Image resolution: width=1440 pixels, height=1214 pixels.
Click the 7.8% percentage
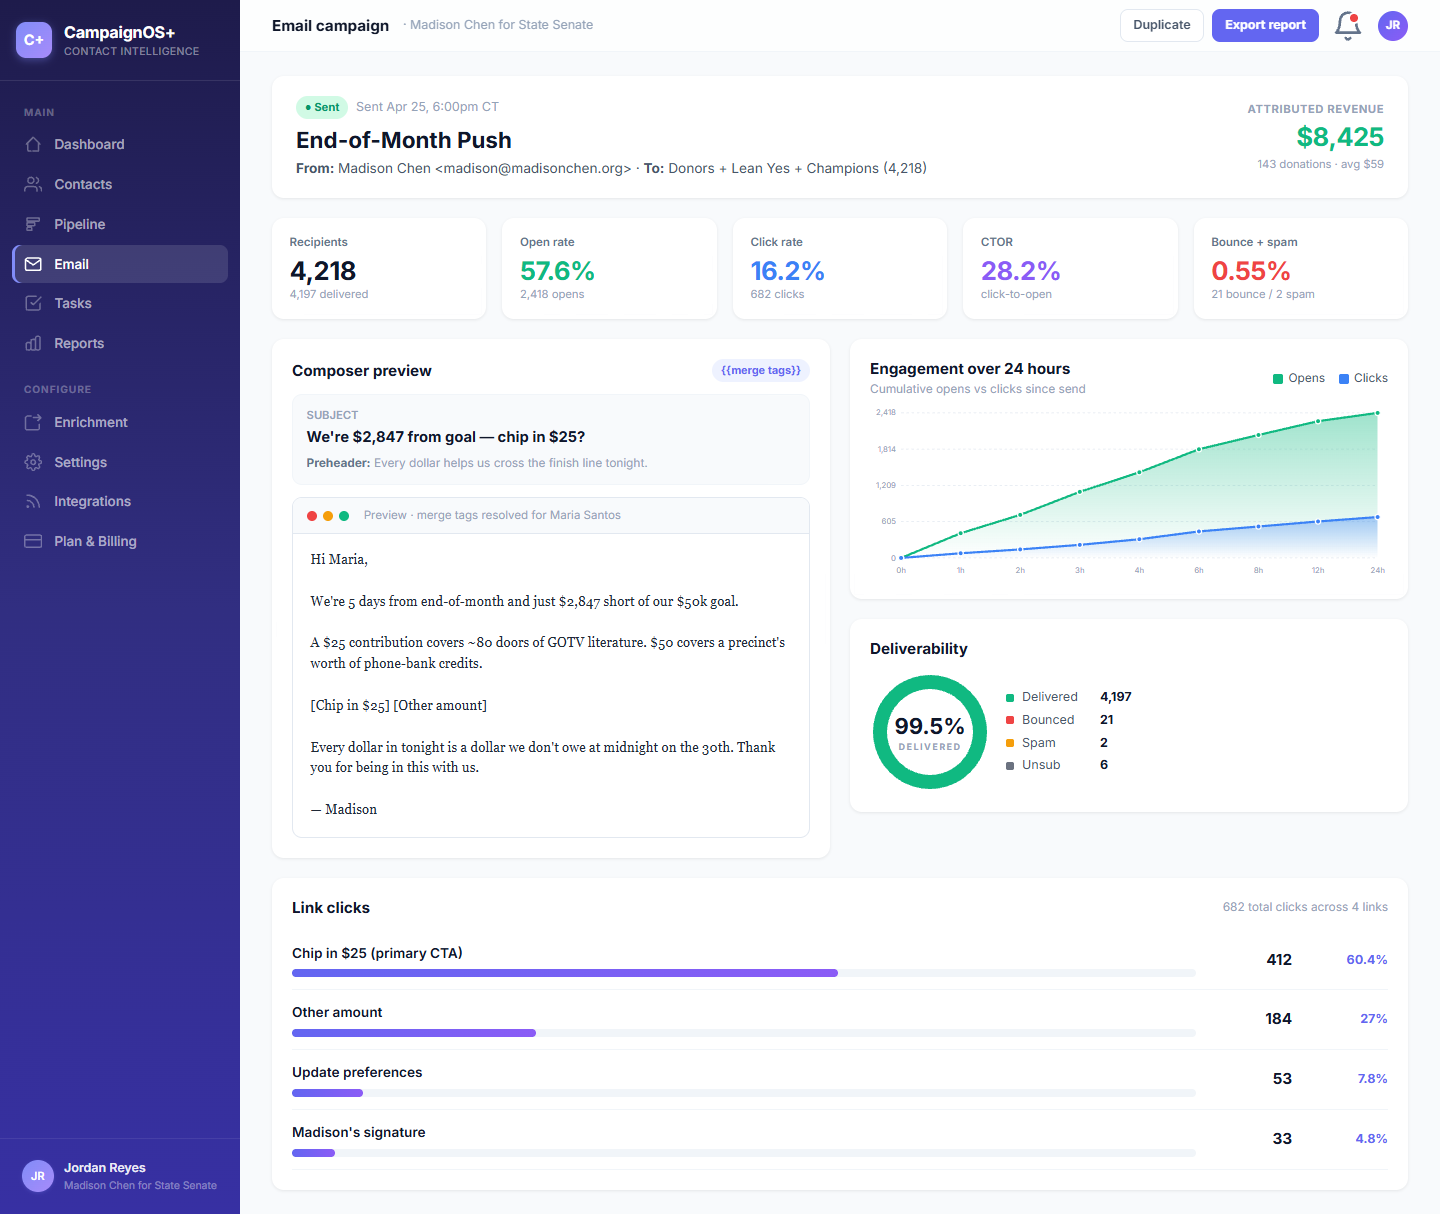(x=1372, y=1079)
